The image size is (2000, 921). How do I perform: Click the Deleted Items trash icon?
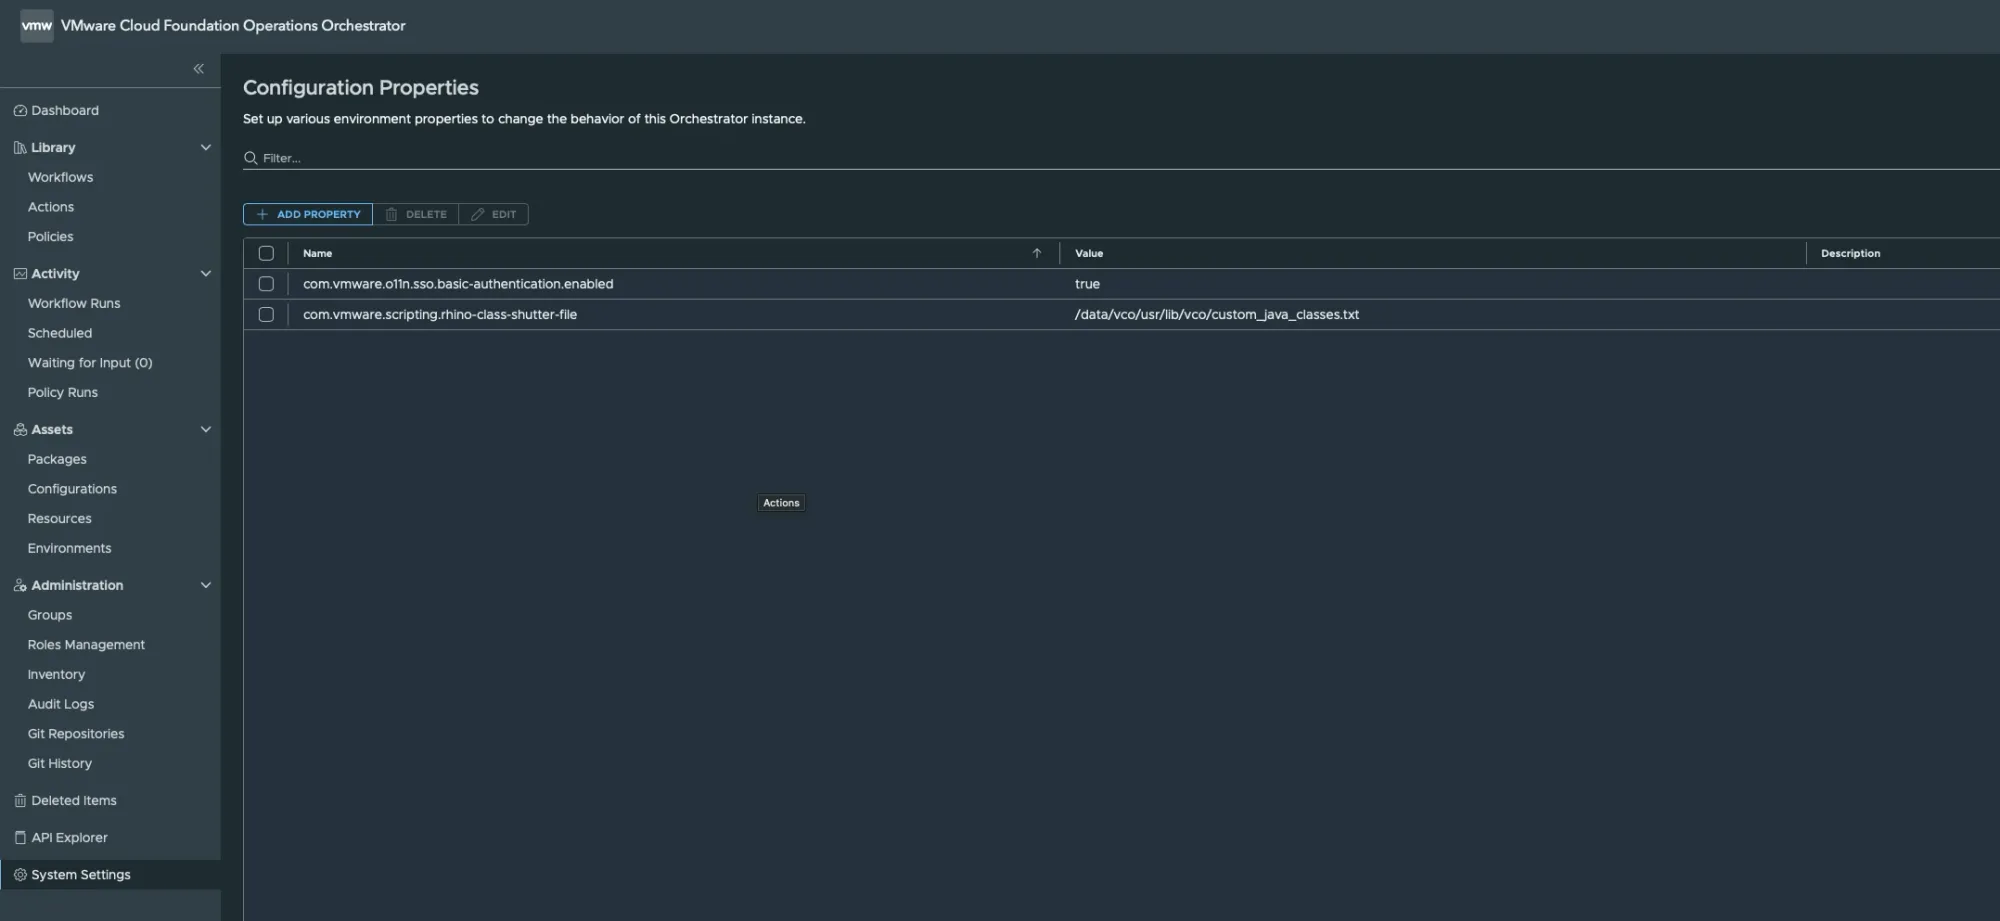(20, 801)
